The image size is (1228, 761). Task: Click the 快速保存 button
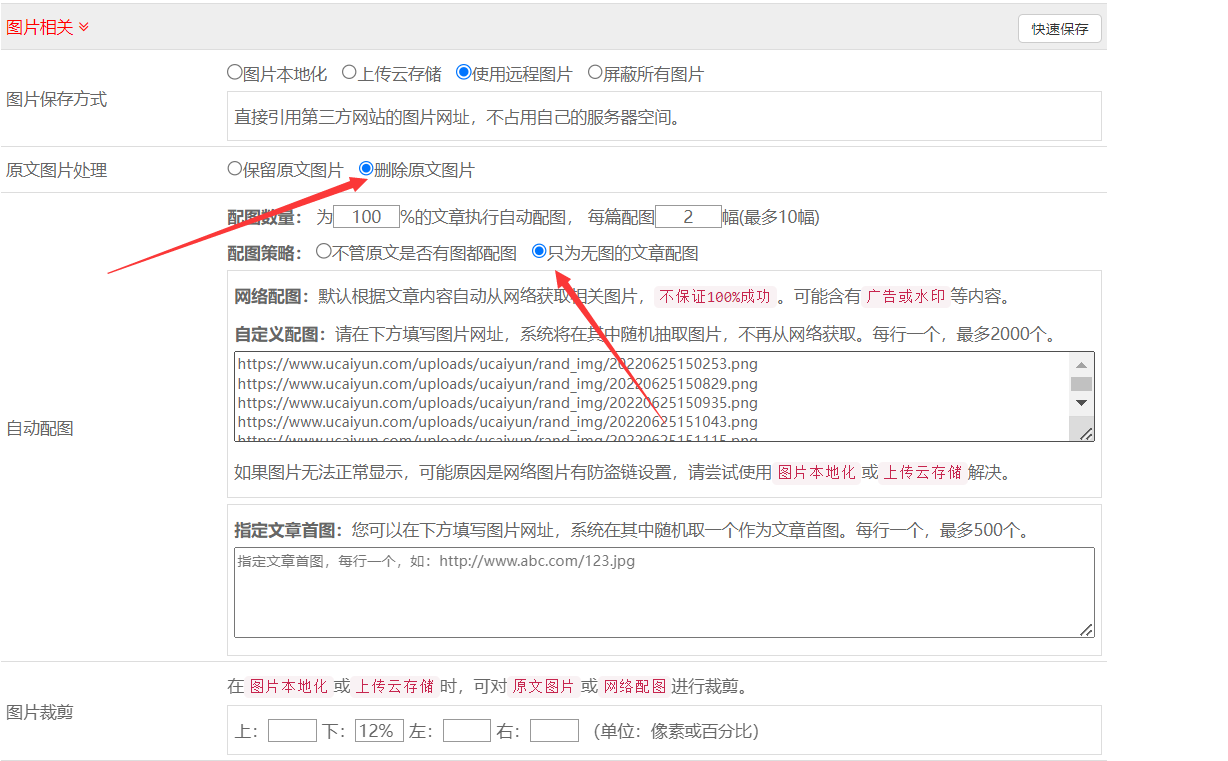(x=1059, y=29)
